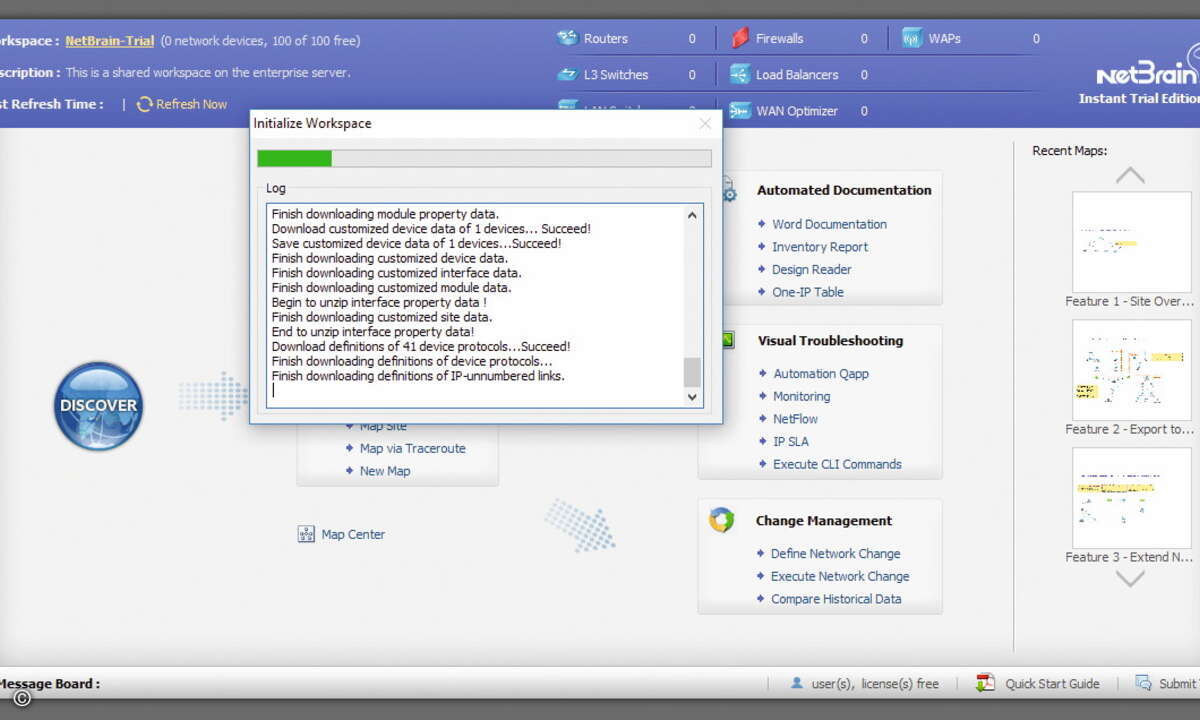Click the Visual Troubleshooting section icon
Viewport: 1200px width, 720px height.
pyautogui.click(x=727, y=340)
